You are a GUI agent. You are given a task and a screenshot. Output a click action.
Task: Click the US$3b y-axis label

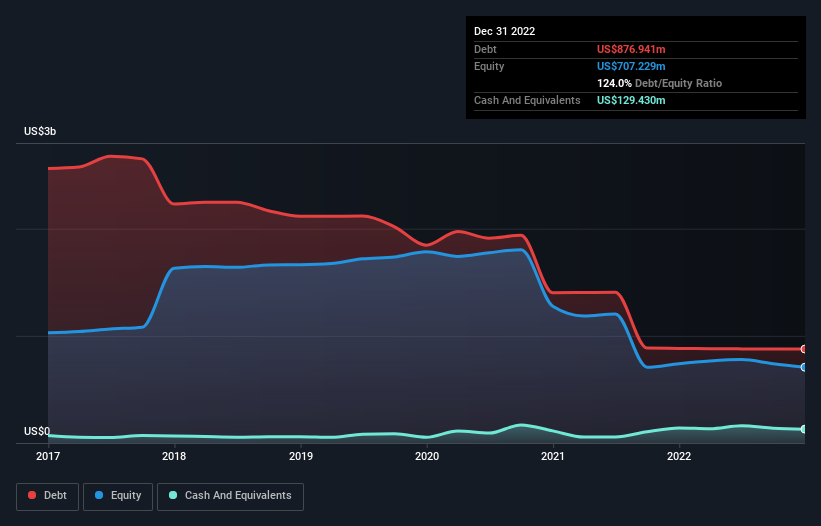tap(40, 131)
